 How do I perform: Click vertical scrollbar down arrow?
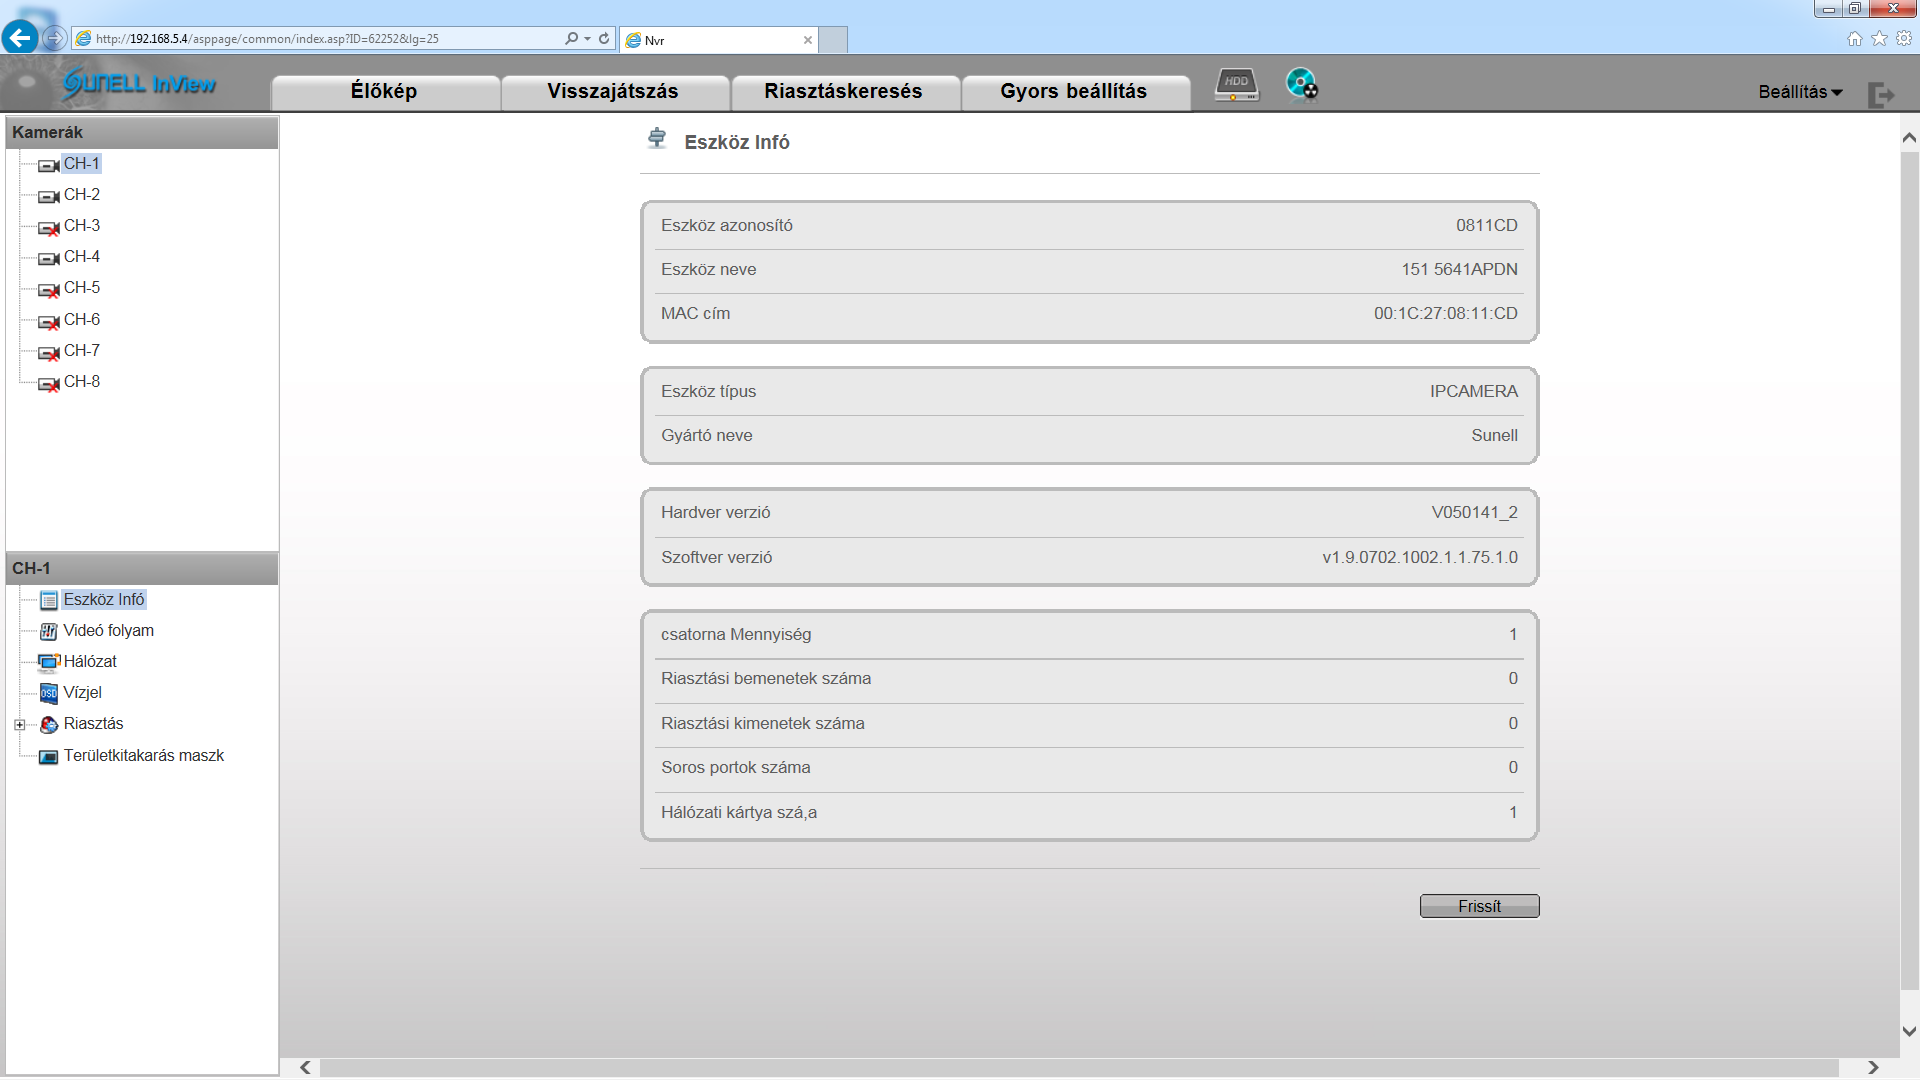1909,1031
